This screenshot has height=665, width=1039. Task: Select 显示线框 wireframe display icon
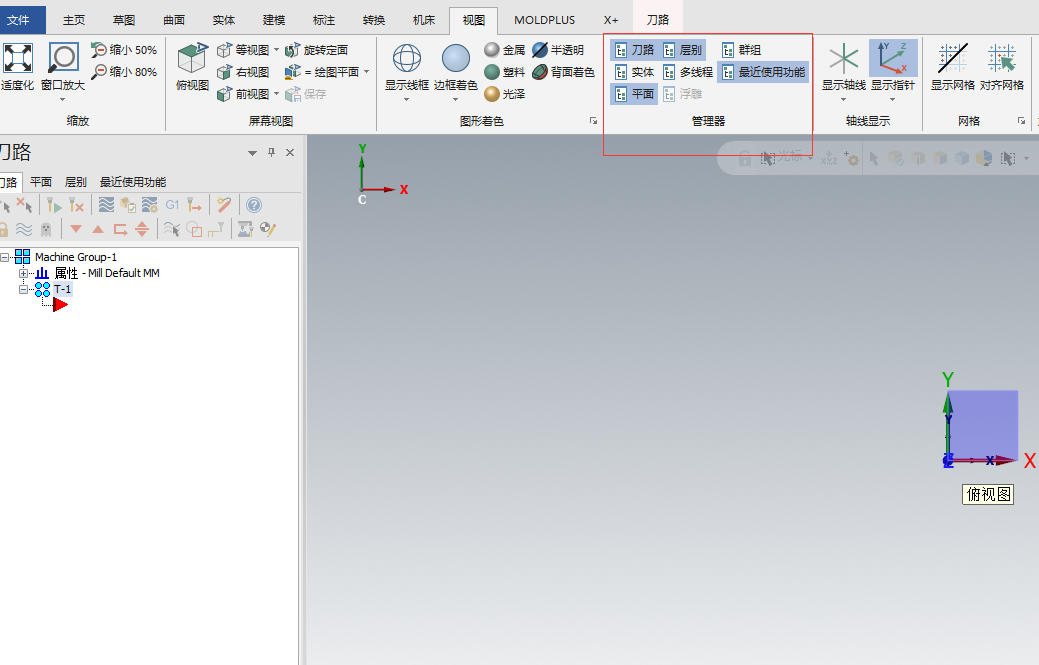[406, 62]
